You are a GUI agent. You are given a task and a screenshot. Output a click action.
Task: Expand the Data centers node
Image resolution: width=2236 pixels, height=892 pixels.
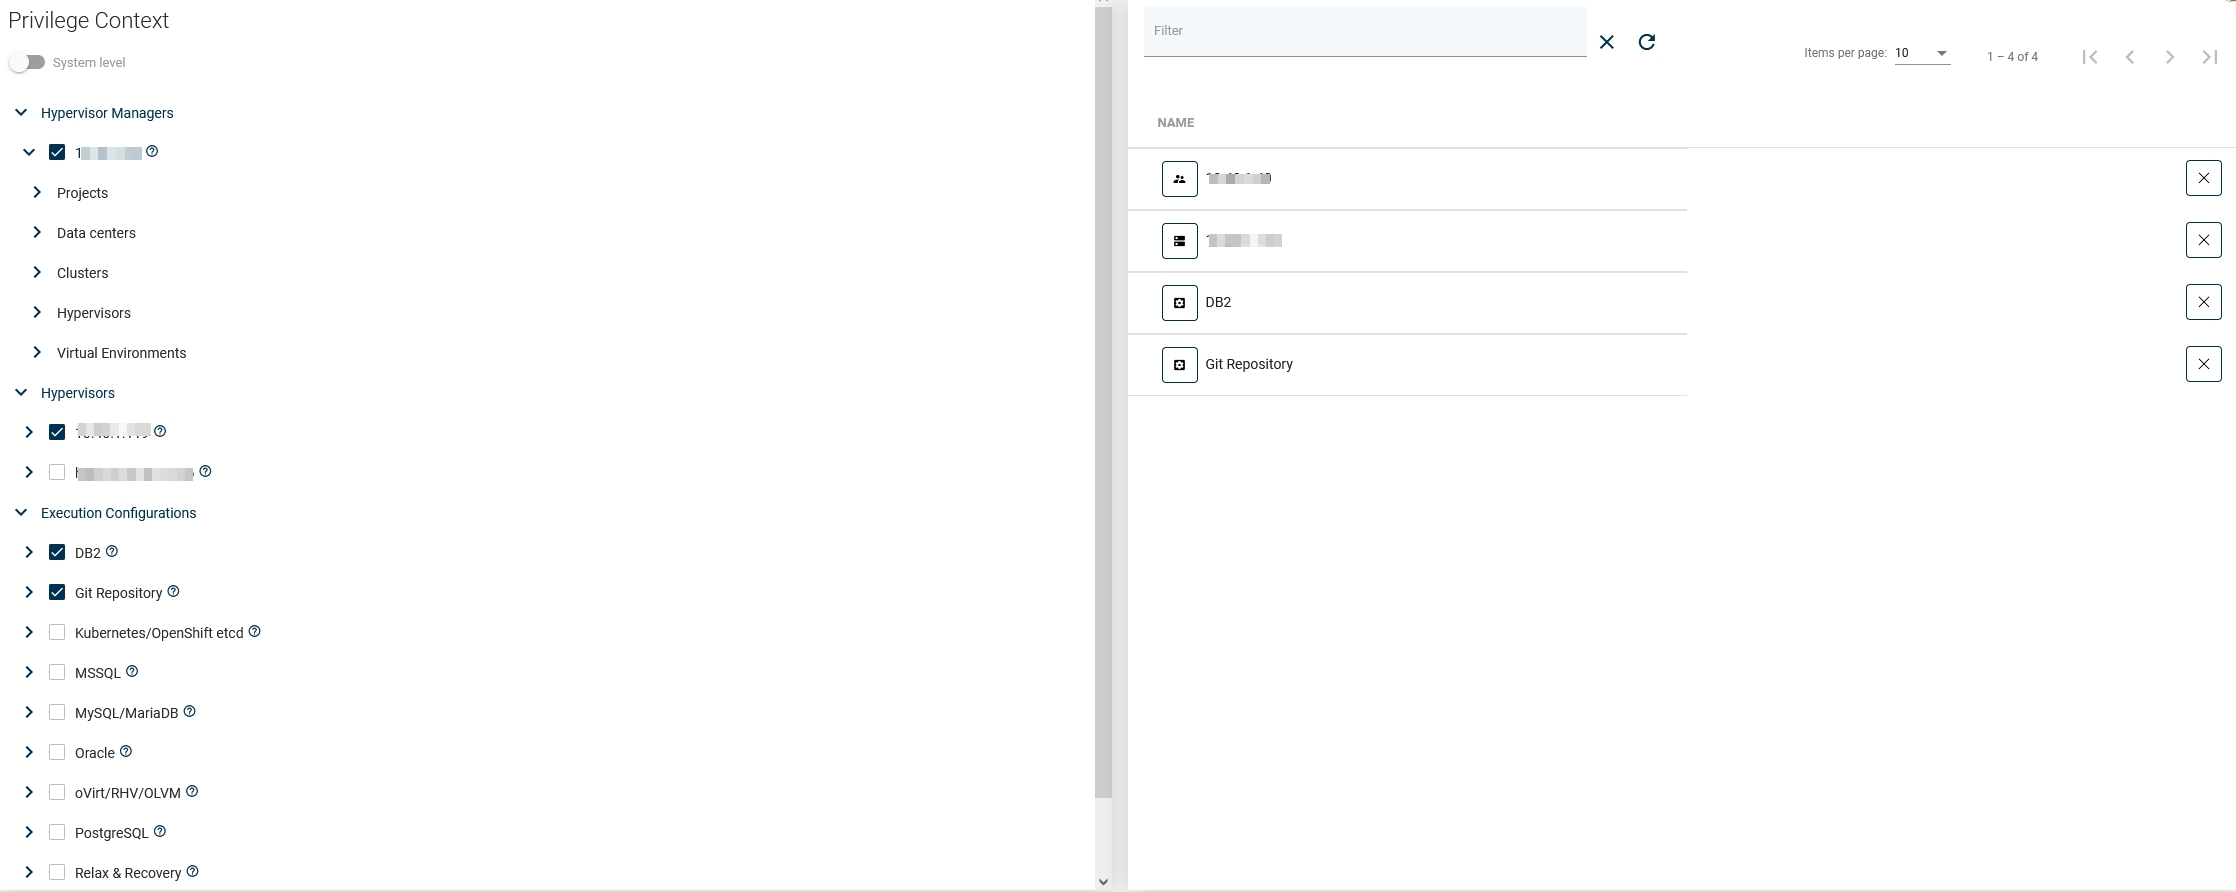click(x=37, y=232)
